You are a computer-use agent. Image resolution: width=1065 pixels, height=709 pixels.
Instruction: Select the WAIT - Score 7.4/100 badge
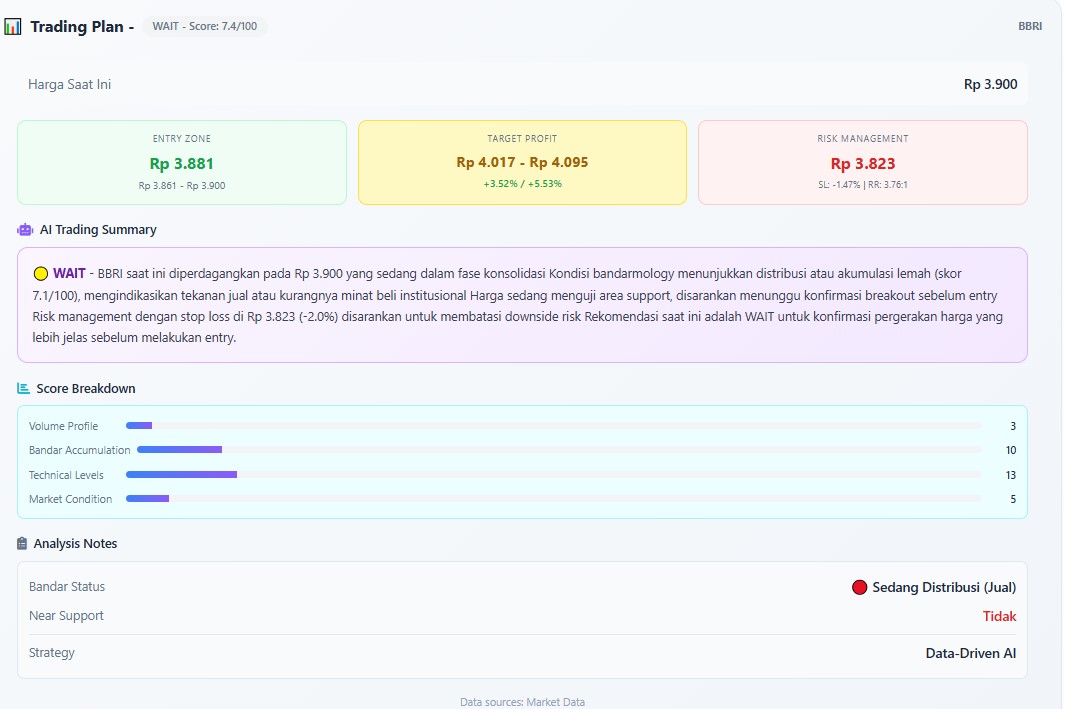pyautogui.click(x=204, y=26)
